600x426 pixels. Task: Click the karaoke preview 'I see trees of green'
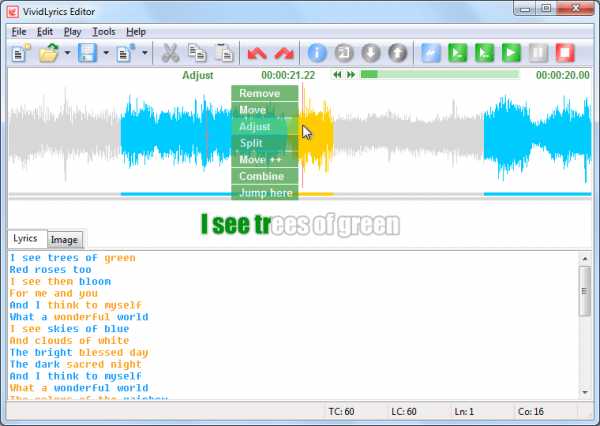click(x=300, y=225)
